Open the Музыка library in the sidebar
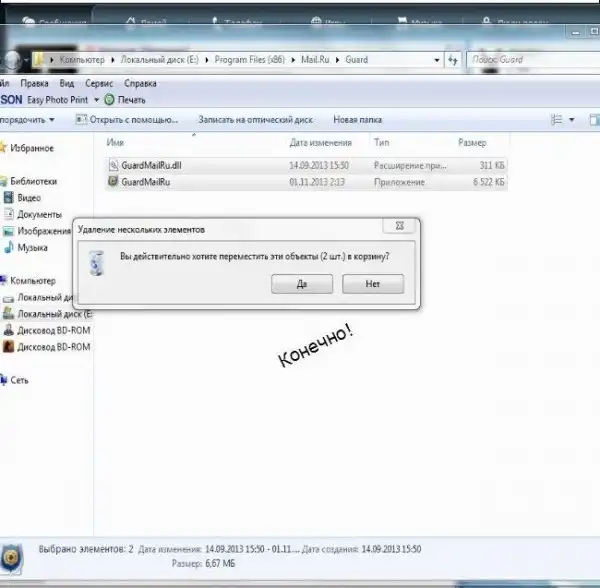Screen dimensions: 600x588 click(32, 247)
